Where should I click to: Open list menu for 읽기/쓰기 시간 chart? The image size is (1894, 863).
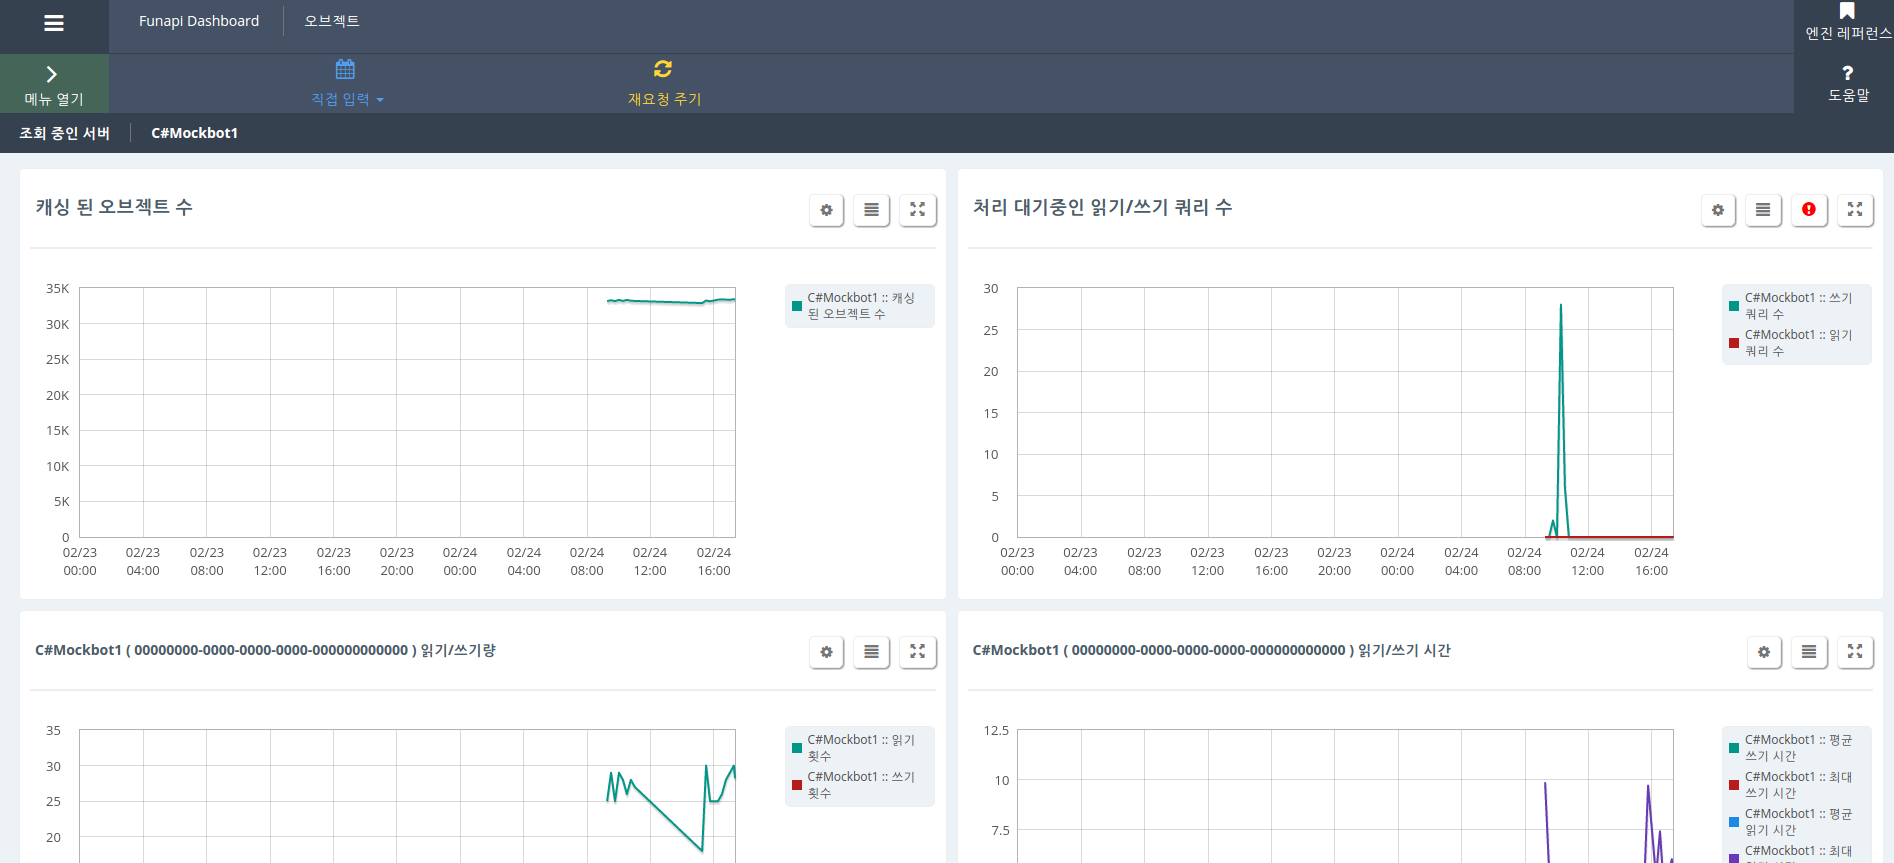click(1809, 652)
